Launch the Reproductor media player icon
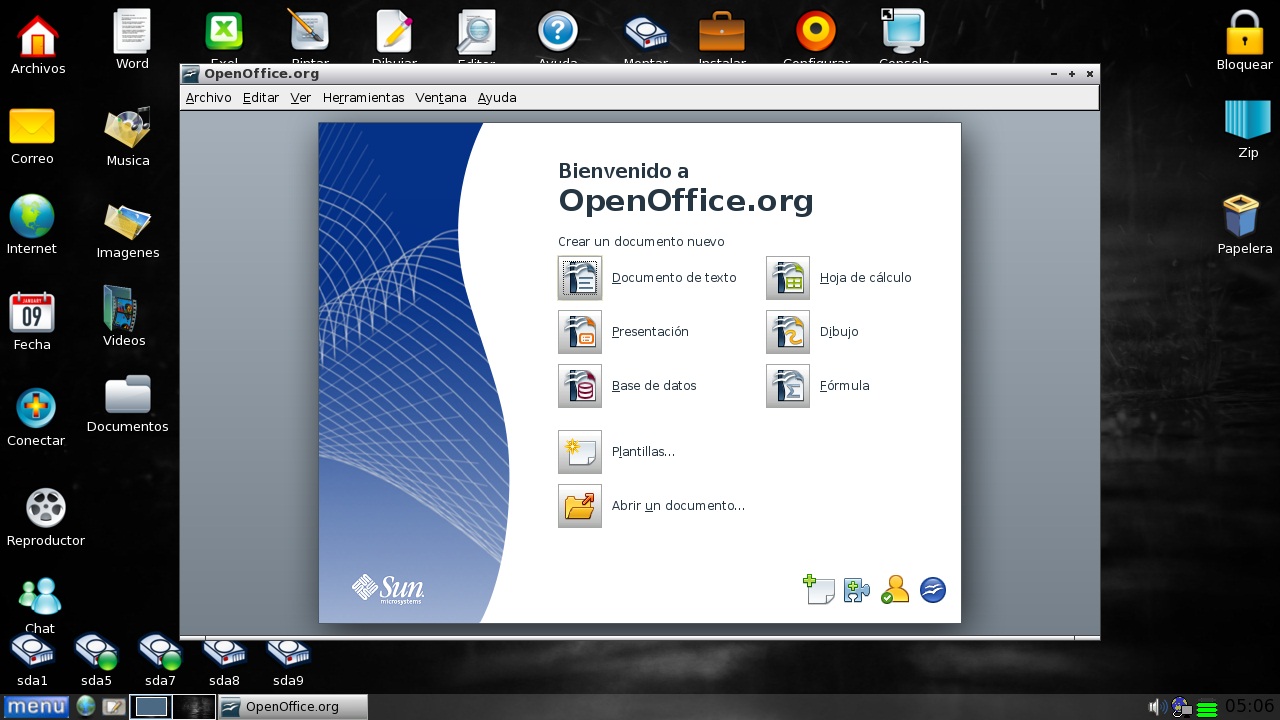 point(46,508)
